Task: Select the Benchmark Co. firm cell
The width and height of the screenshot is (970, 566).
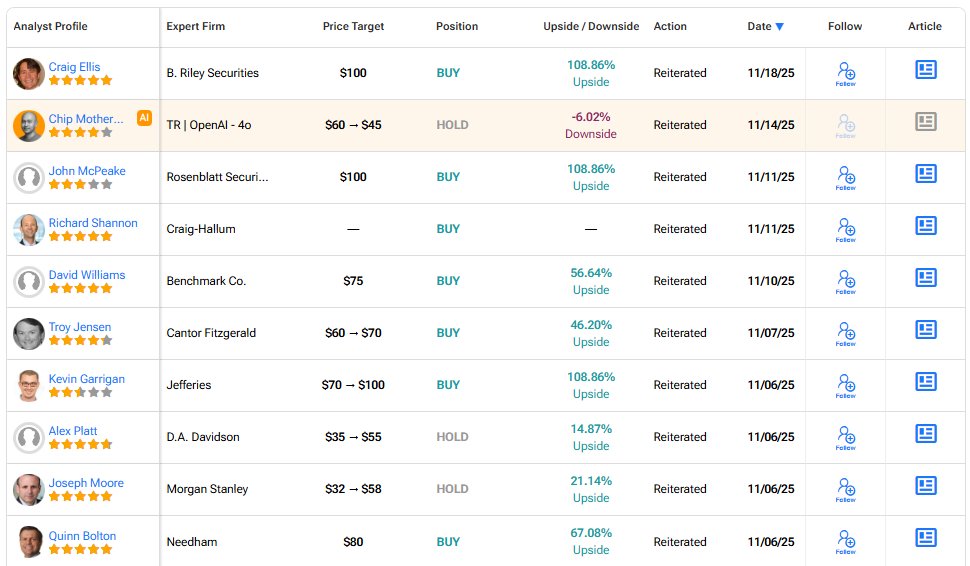Action: point(206,281)
